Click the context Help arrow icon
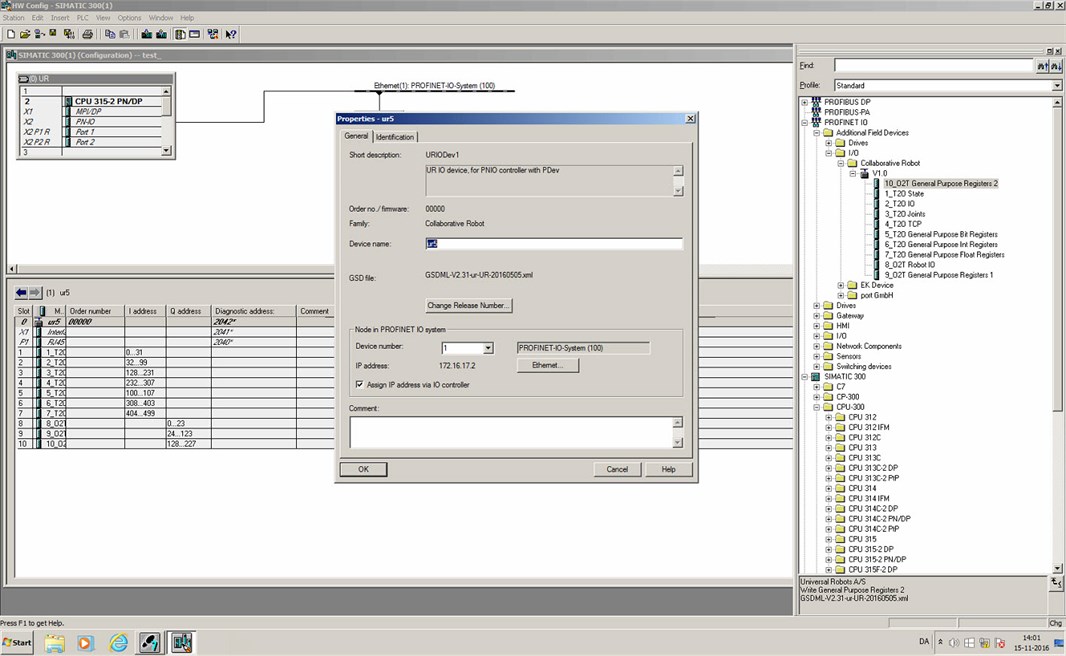This screenshot has height=656, width=1066. click(231, 34)
